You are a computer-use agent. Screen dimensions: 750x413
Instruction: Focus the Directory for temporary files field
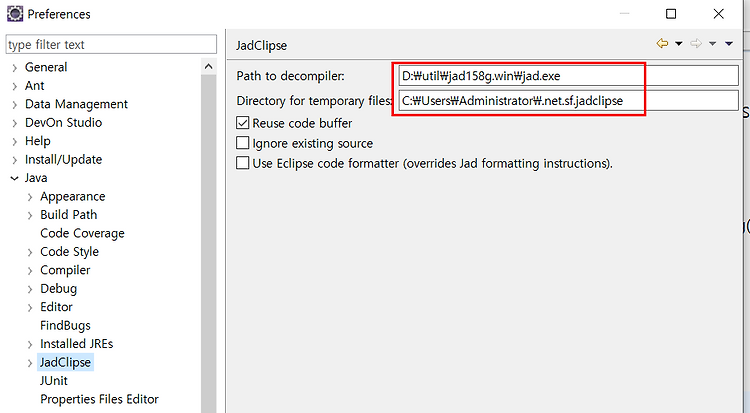click(568, 100)
